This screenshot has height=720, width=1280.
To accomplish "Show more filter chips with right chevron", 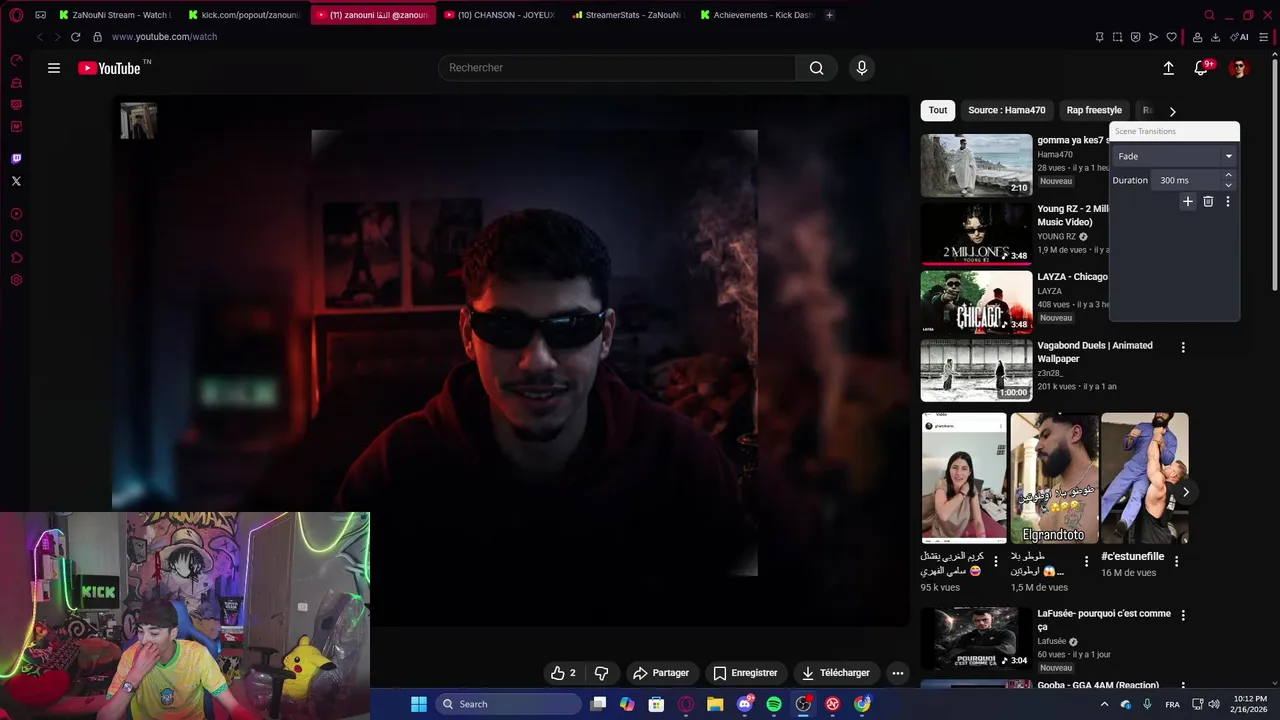I will [x=1173, y=111].
